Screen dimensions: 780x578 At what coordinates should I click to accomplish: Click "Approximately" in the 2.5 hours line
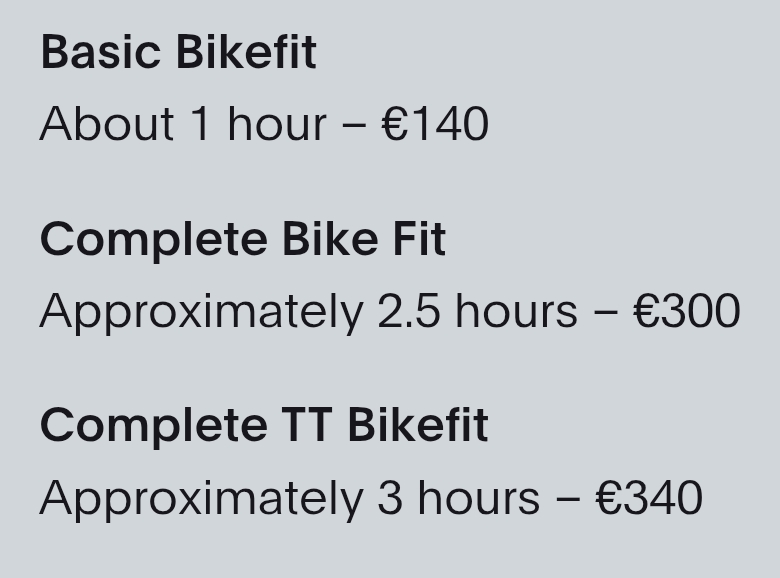(201, 312)
